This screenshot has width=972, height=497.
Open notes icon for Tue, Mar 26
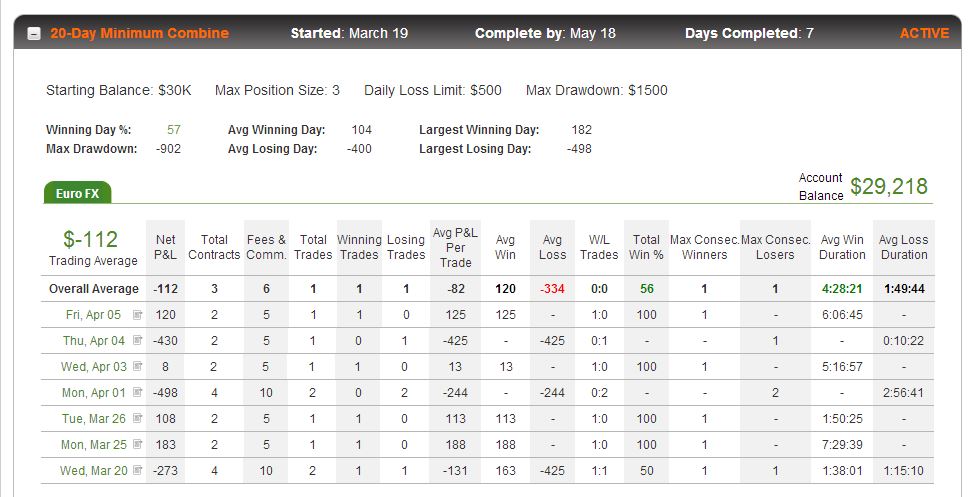(x=138, y=418)
